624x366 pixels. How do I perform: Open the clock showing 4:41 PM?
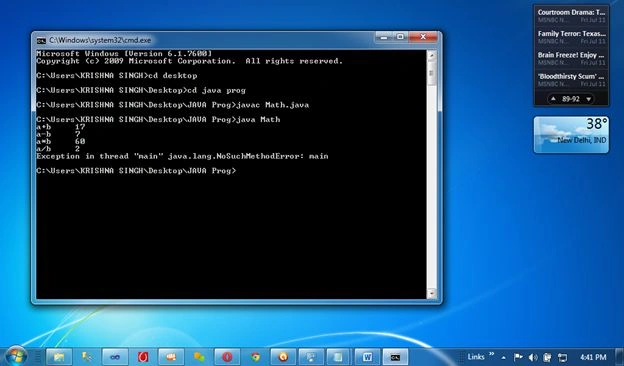[x=593, y=357]
